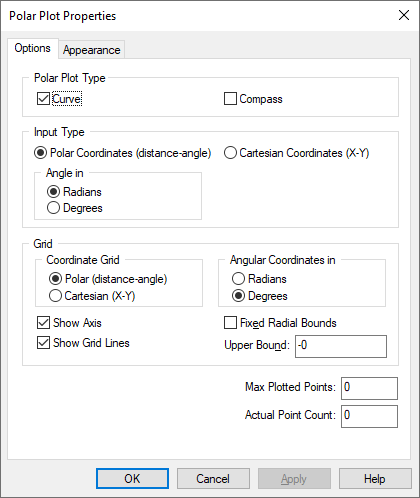This screenshot has height=498, width=420.
Task: Open Help for polar plot properties
Action: [x=375, y=479]
